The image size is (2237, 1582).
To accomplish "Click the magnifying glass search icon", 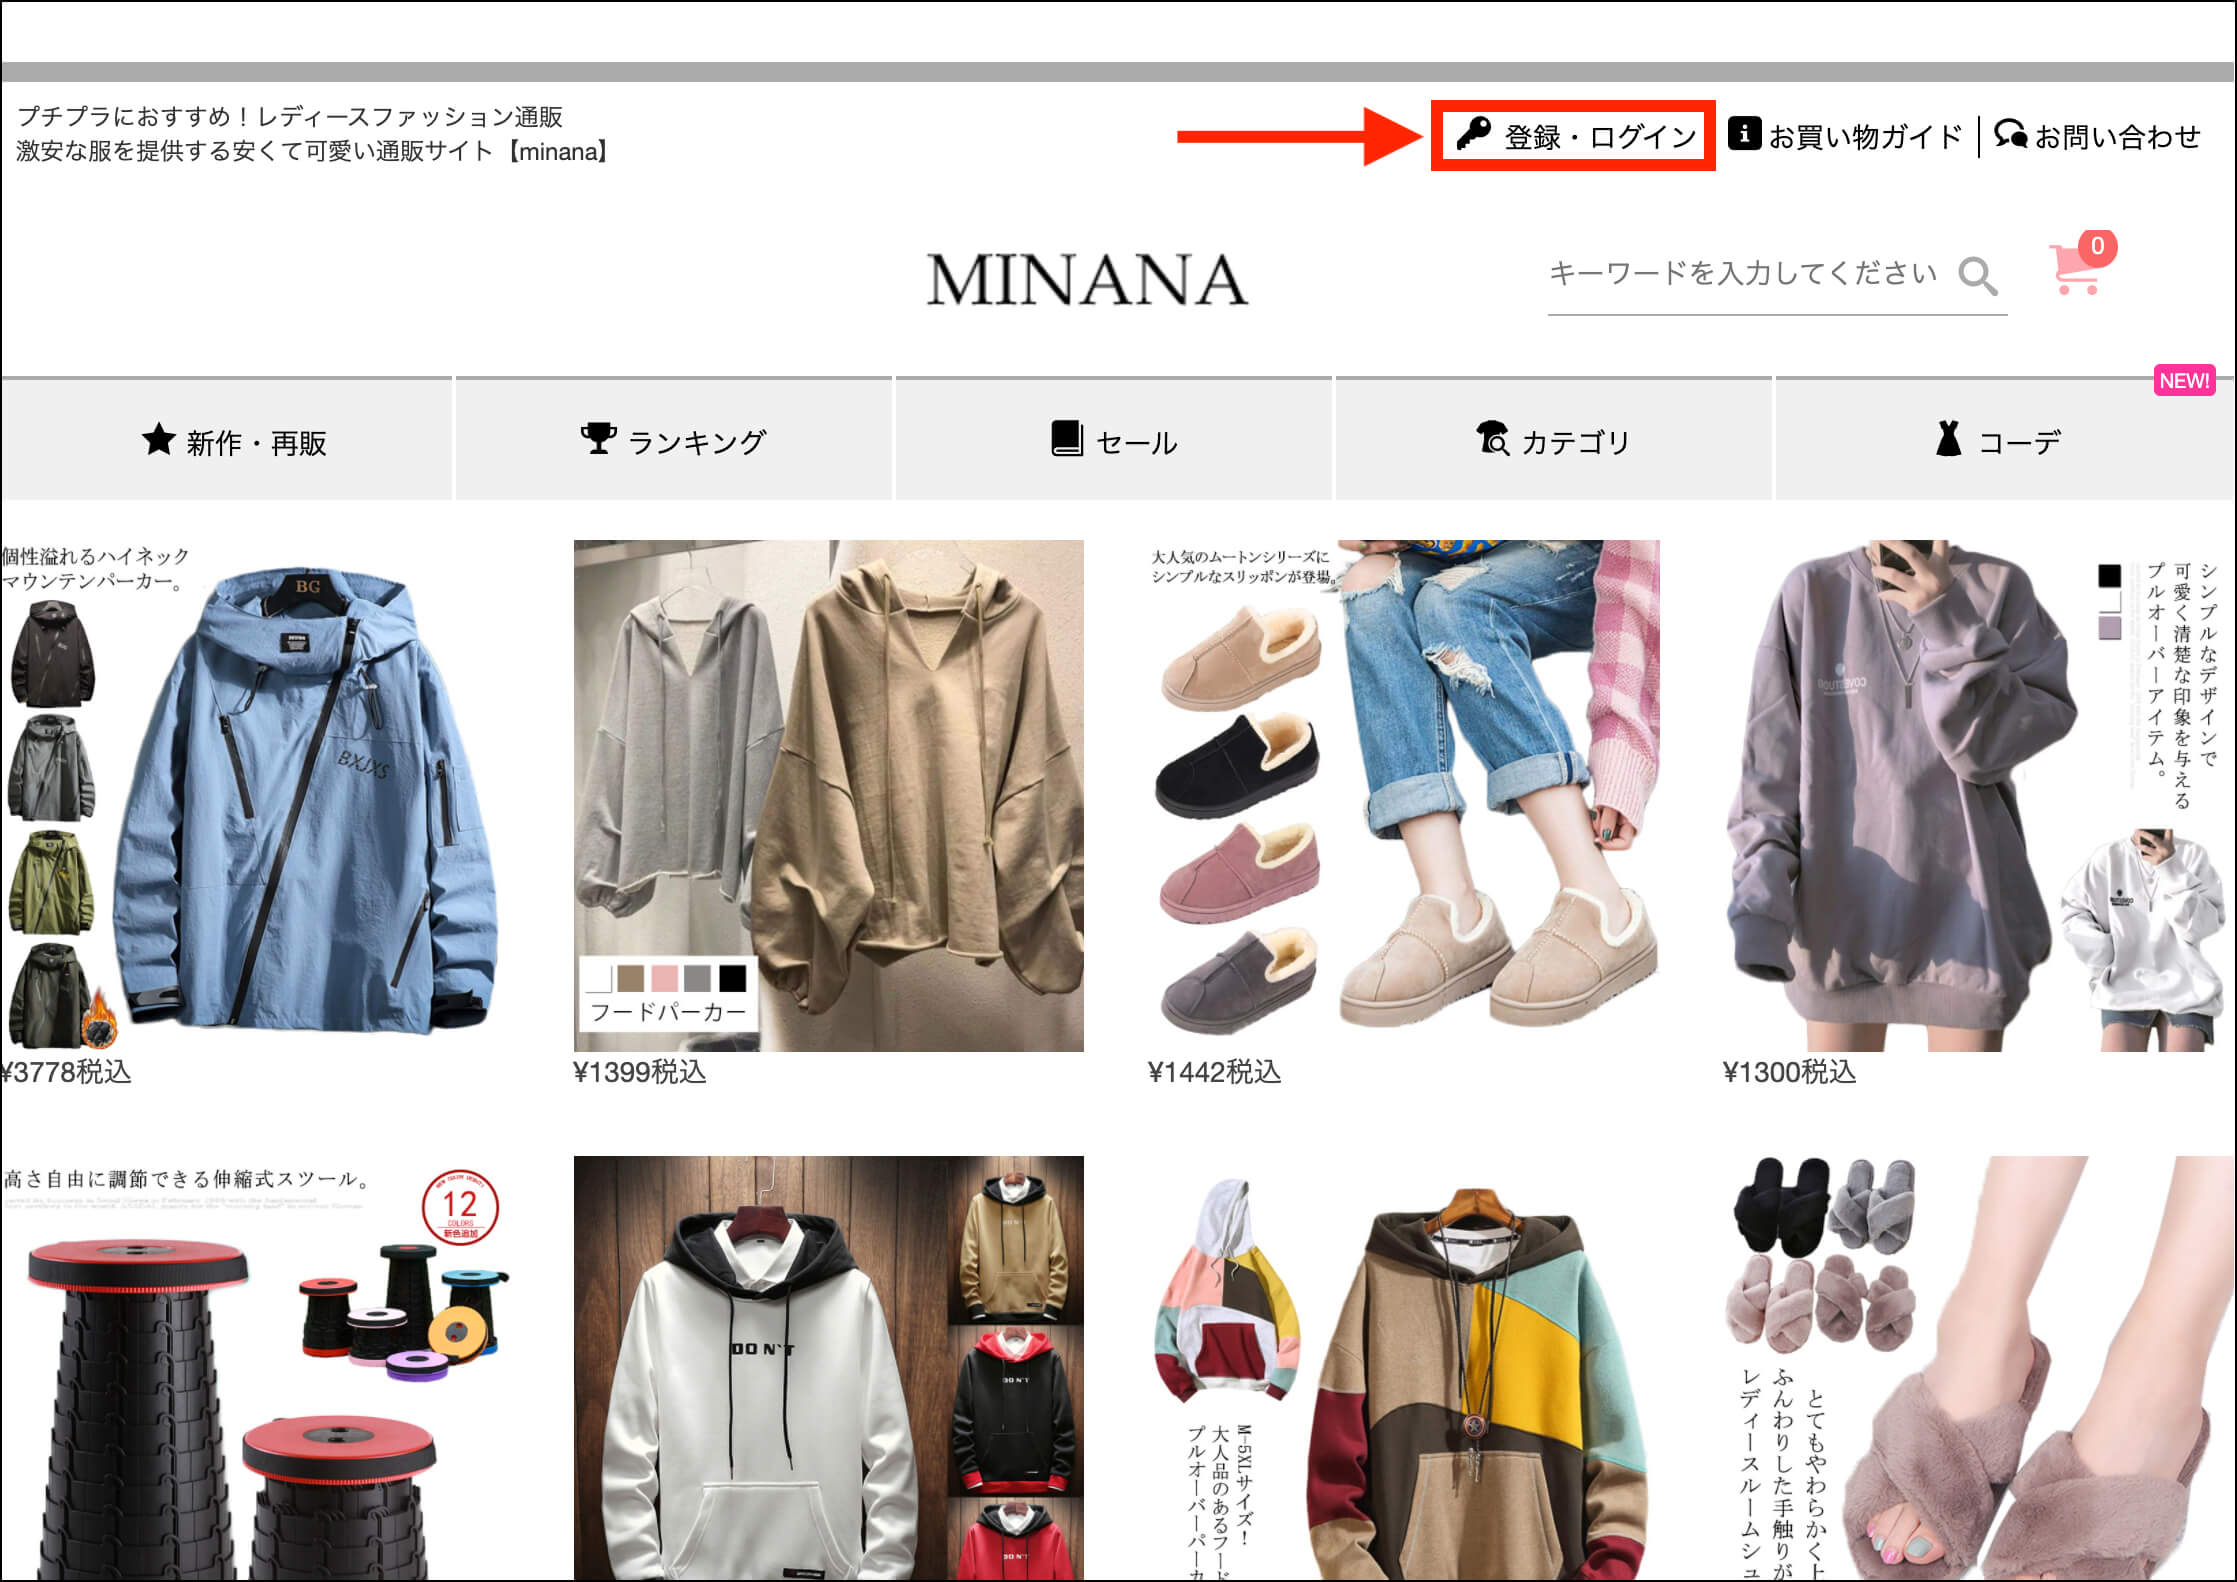I will coord(1977,276).
